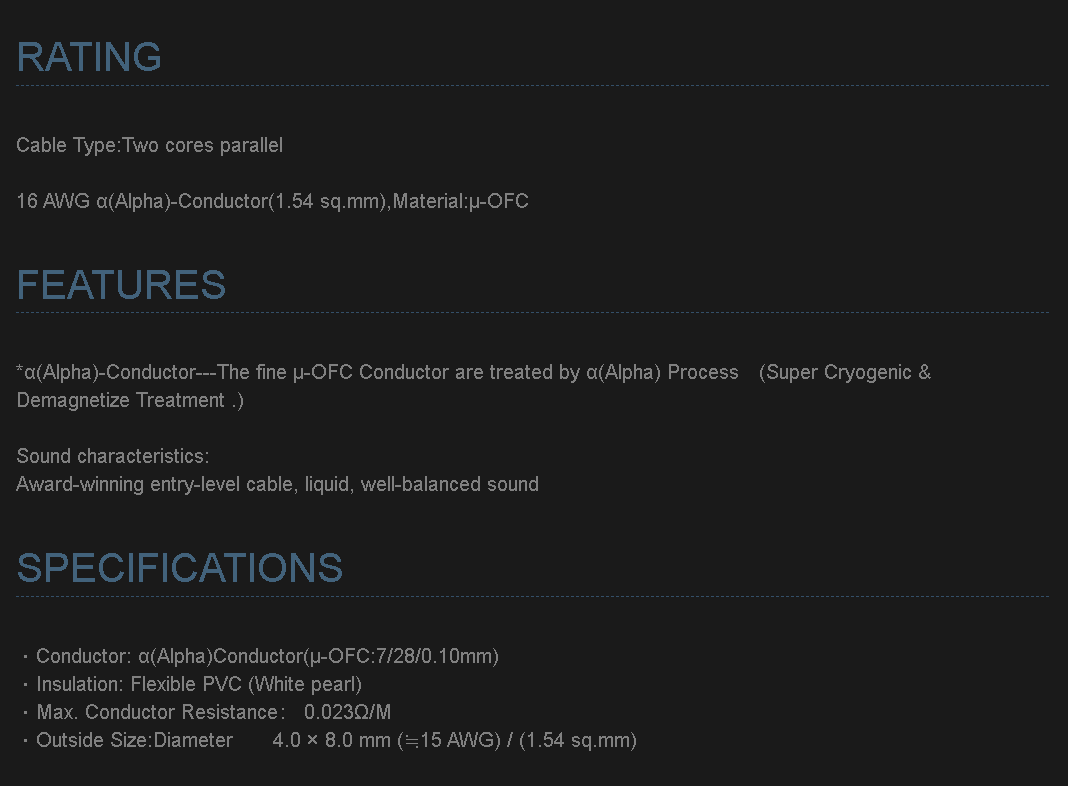The height and width of the screenshot is (786, 1068).
Task: Click "Material:μ-OFC" in the Rating section
Action: click(461, 202)
